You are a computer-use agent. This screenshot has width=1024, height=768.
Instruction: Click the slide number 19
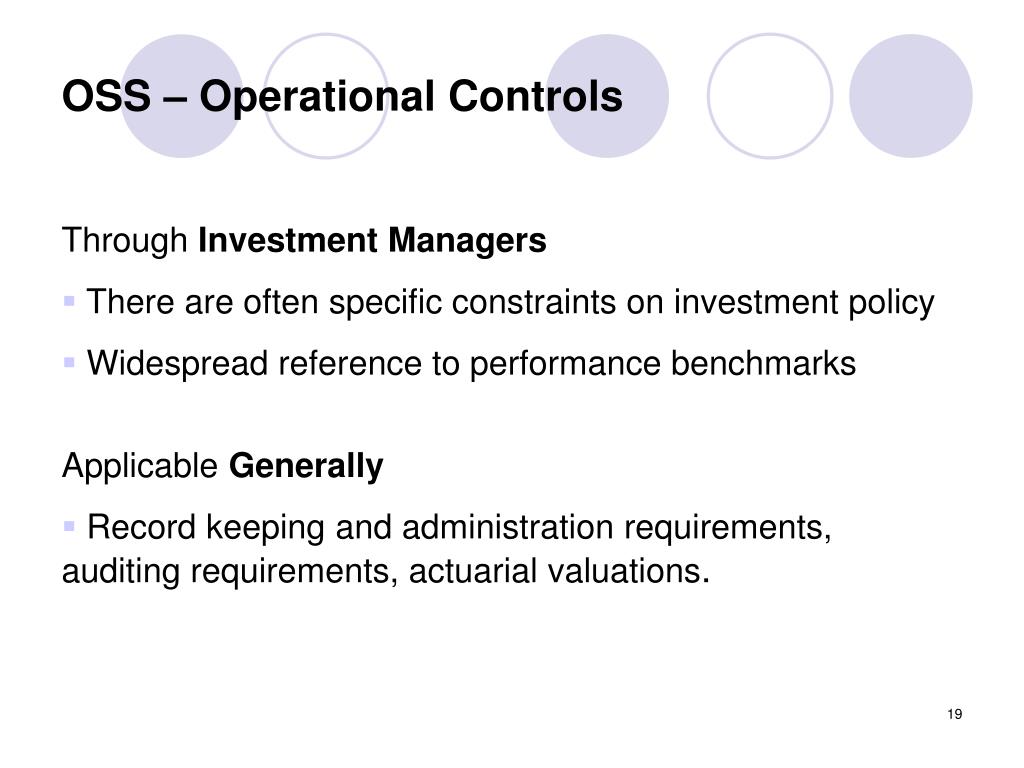coord(955,714)
